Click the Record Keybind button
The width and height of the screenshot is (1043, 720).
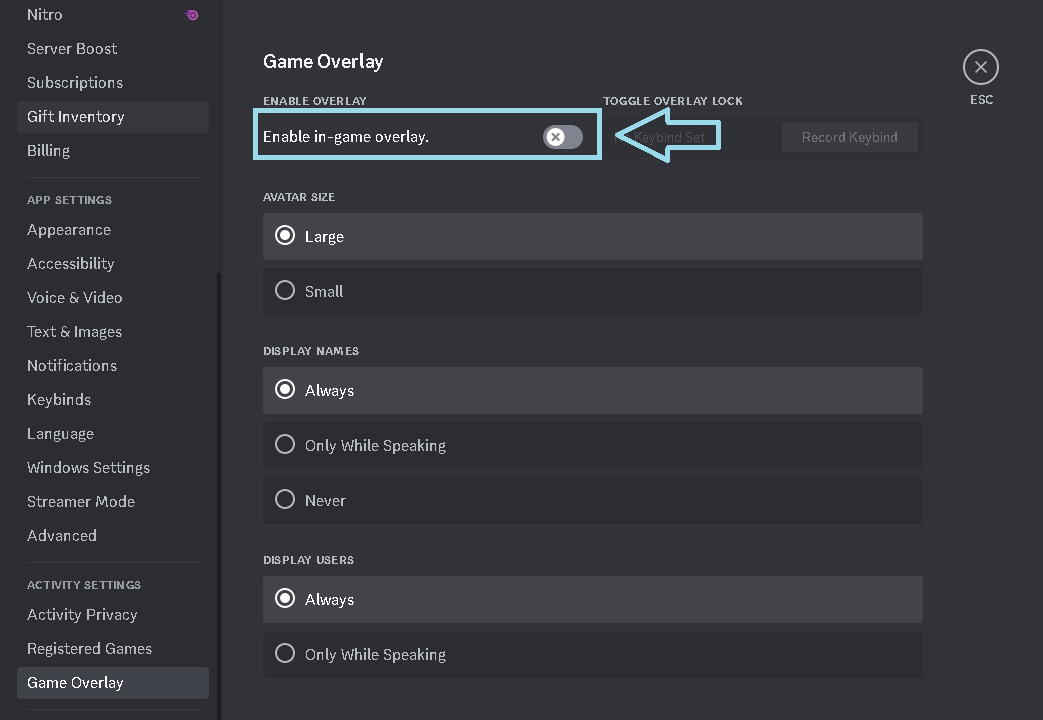click(x=849, y=137)
